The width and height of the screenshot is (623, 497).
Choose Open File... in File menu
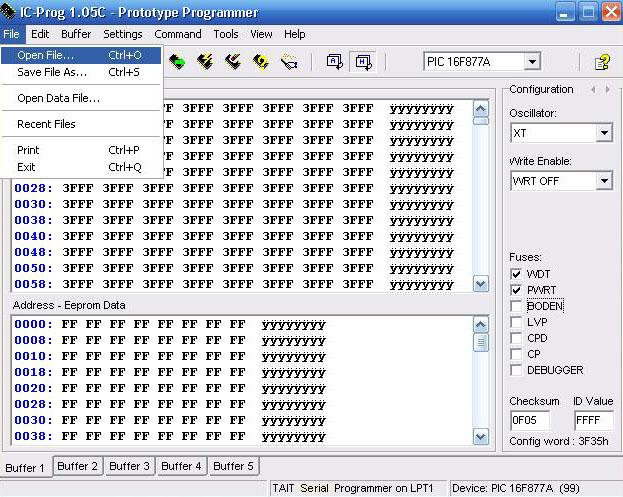[81, 55]
